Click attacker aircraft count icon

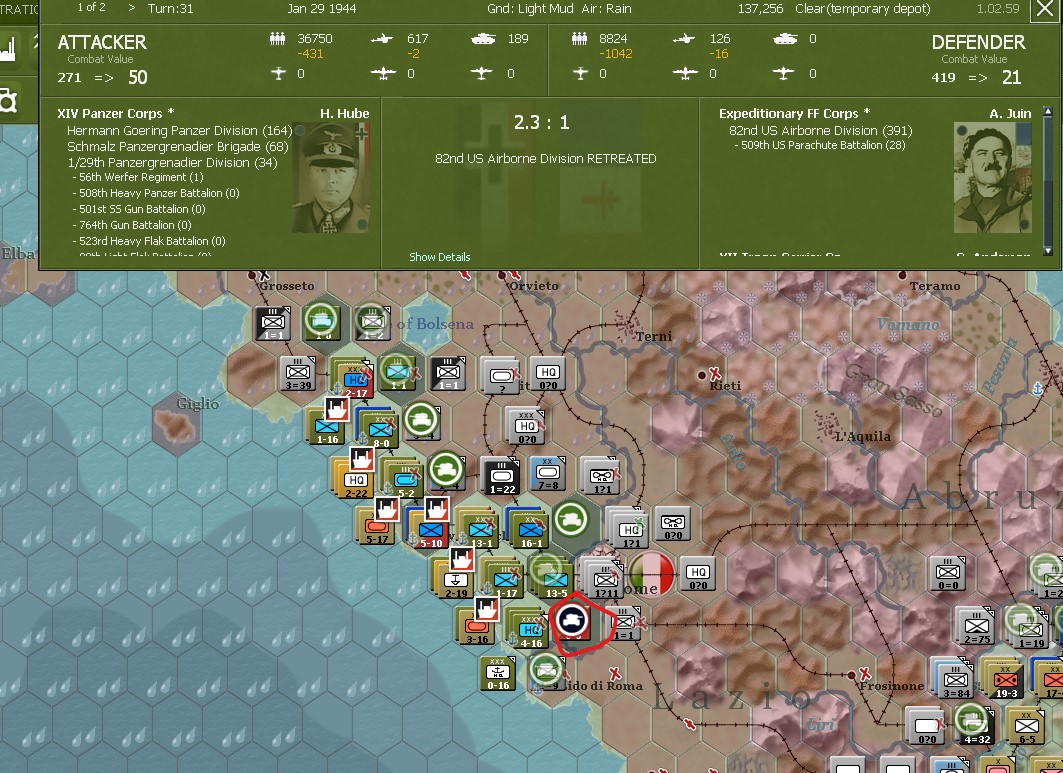click(382, 39)
